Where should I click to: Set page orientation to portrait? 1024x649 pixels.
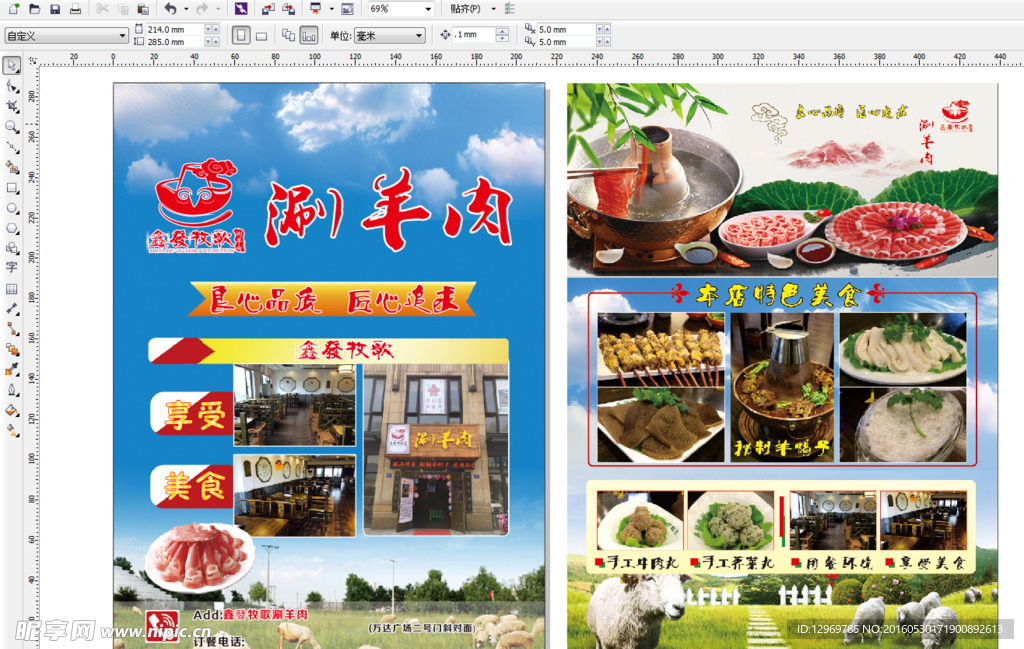pos(242,35)
